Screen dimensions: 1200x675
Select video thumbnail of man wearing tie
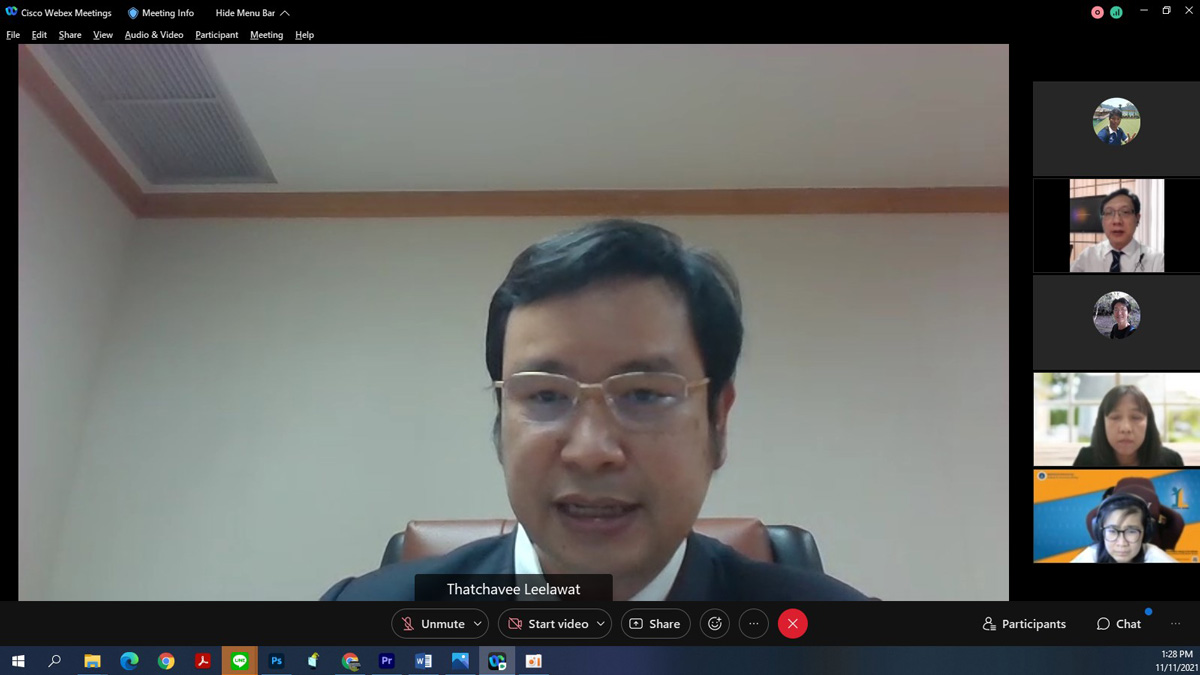point(1116,226)
